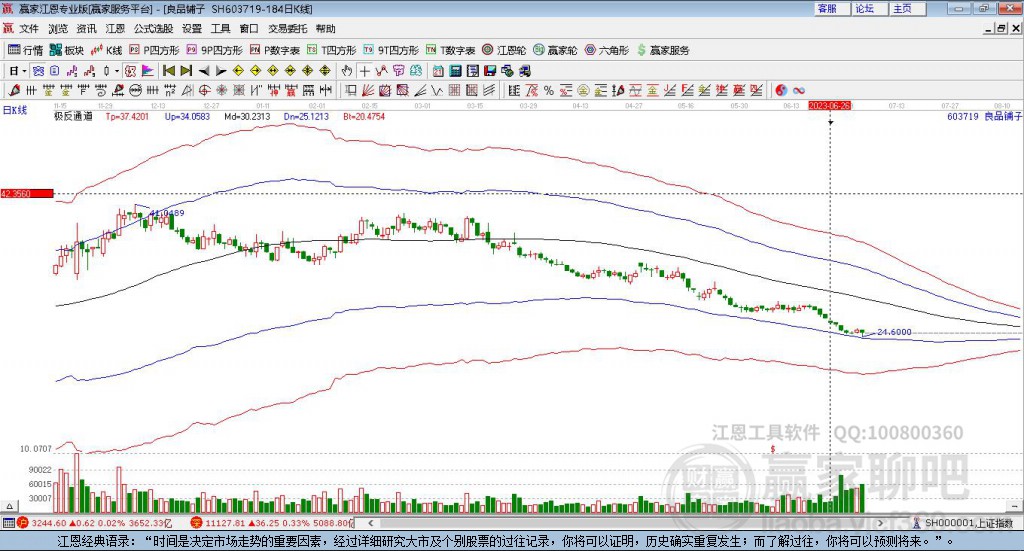Click the date marker 2023-06-26
Screen dimensions: 1024x551
point(829,105)
